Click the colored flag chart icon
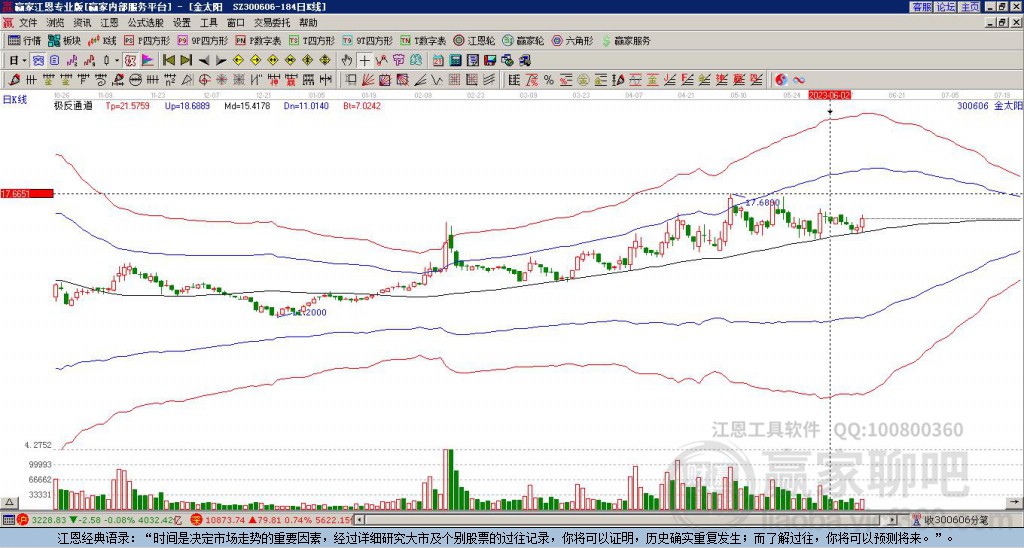 (148, 61)
